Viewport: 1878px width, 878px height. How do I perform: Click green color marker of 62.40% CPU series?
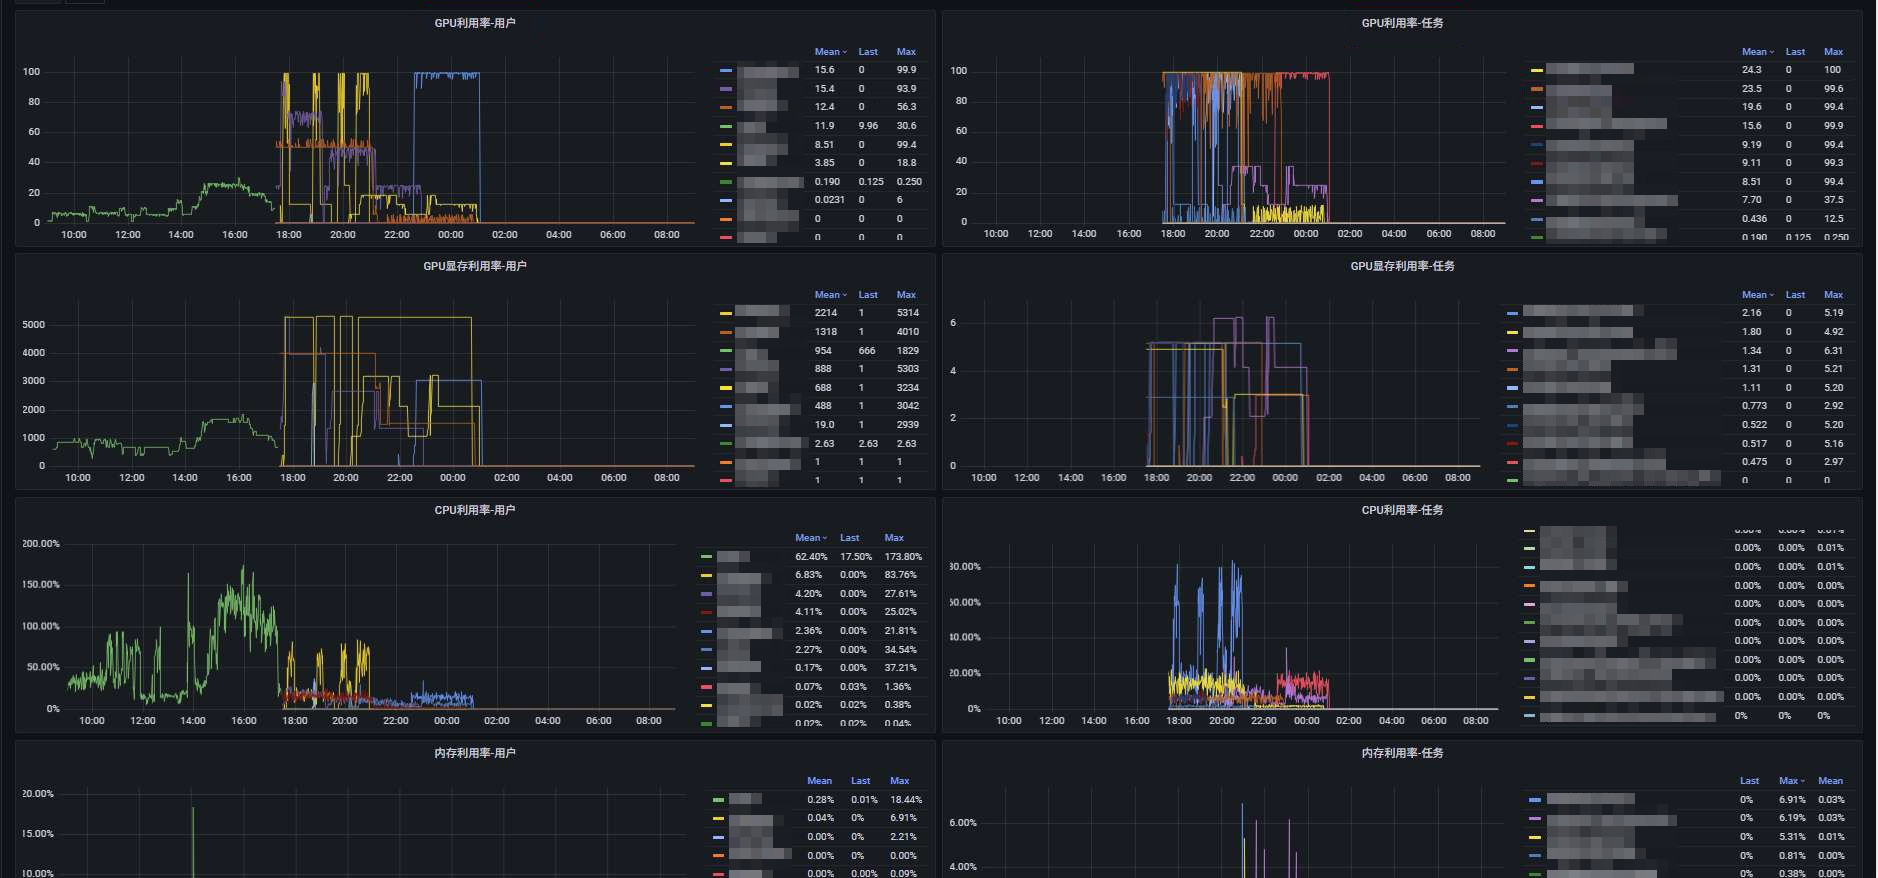tap(706, 557)
